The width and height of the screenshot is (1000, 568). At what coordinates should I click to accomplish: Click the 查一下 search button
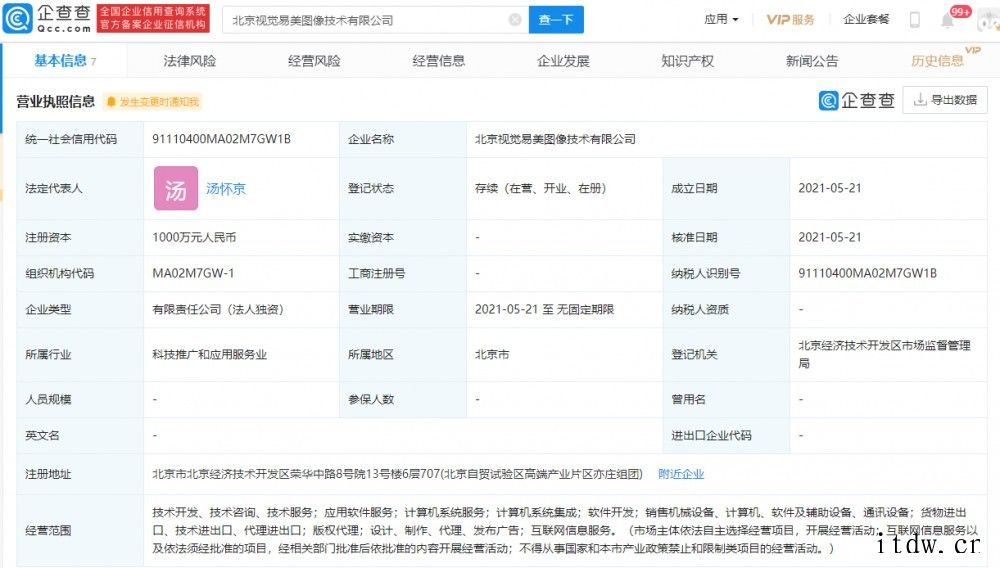(x=556, y=20)
